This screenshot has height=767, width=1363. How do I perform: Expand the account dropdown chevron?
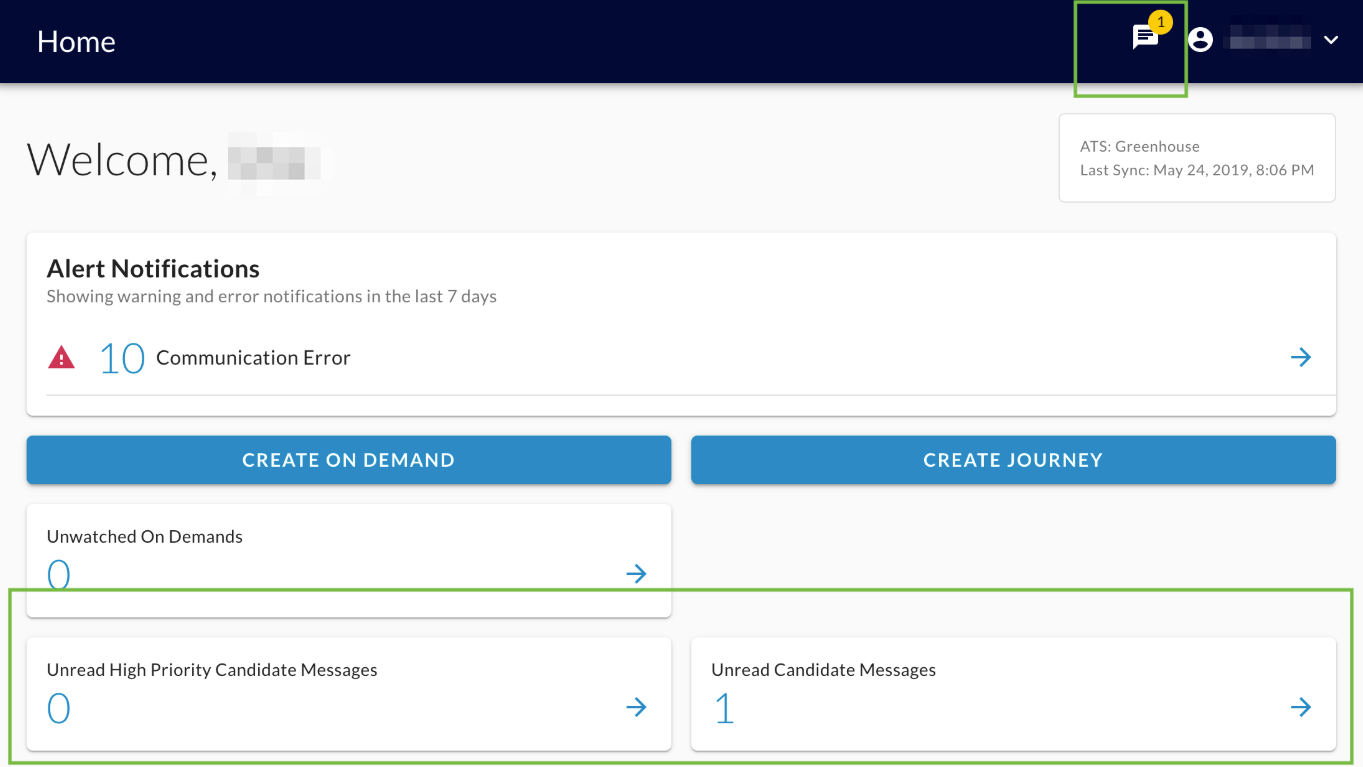1331,40
